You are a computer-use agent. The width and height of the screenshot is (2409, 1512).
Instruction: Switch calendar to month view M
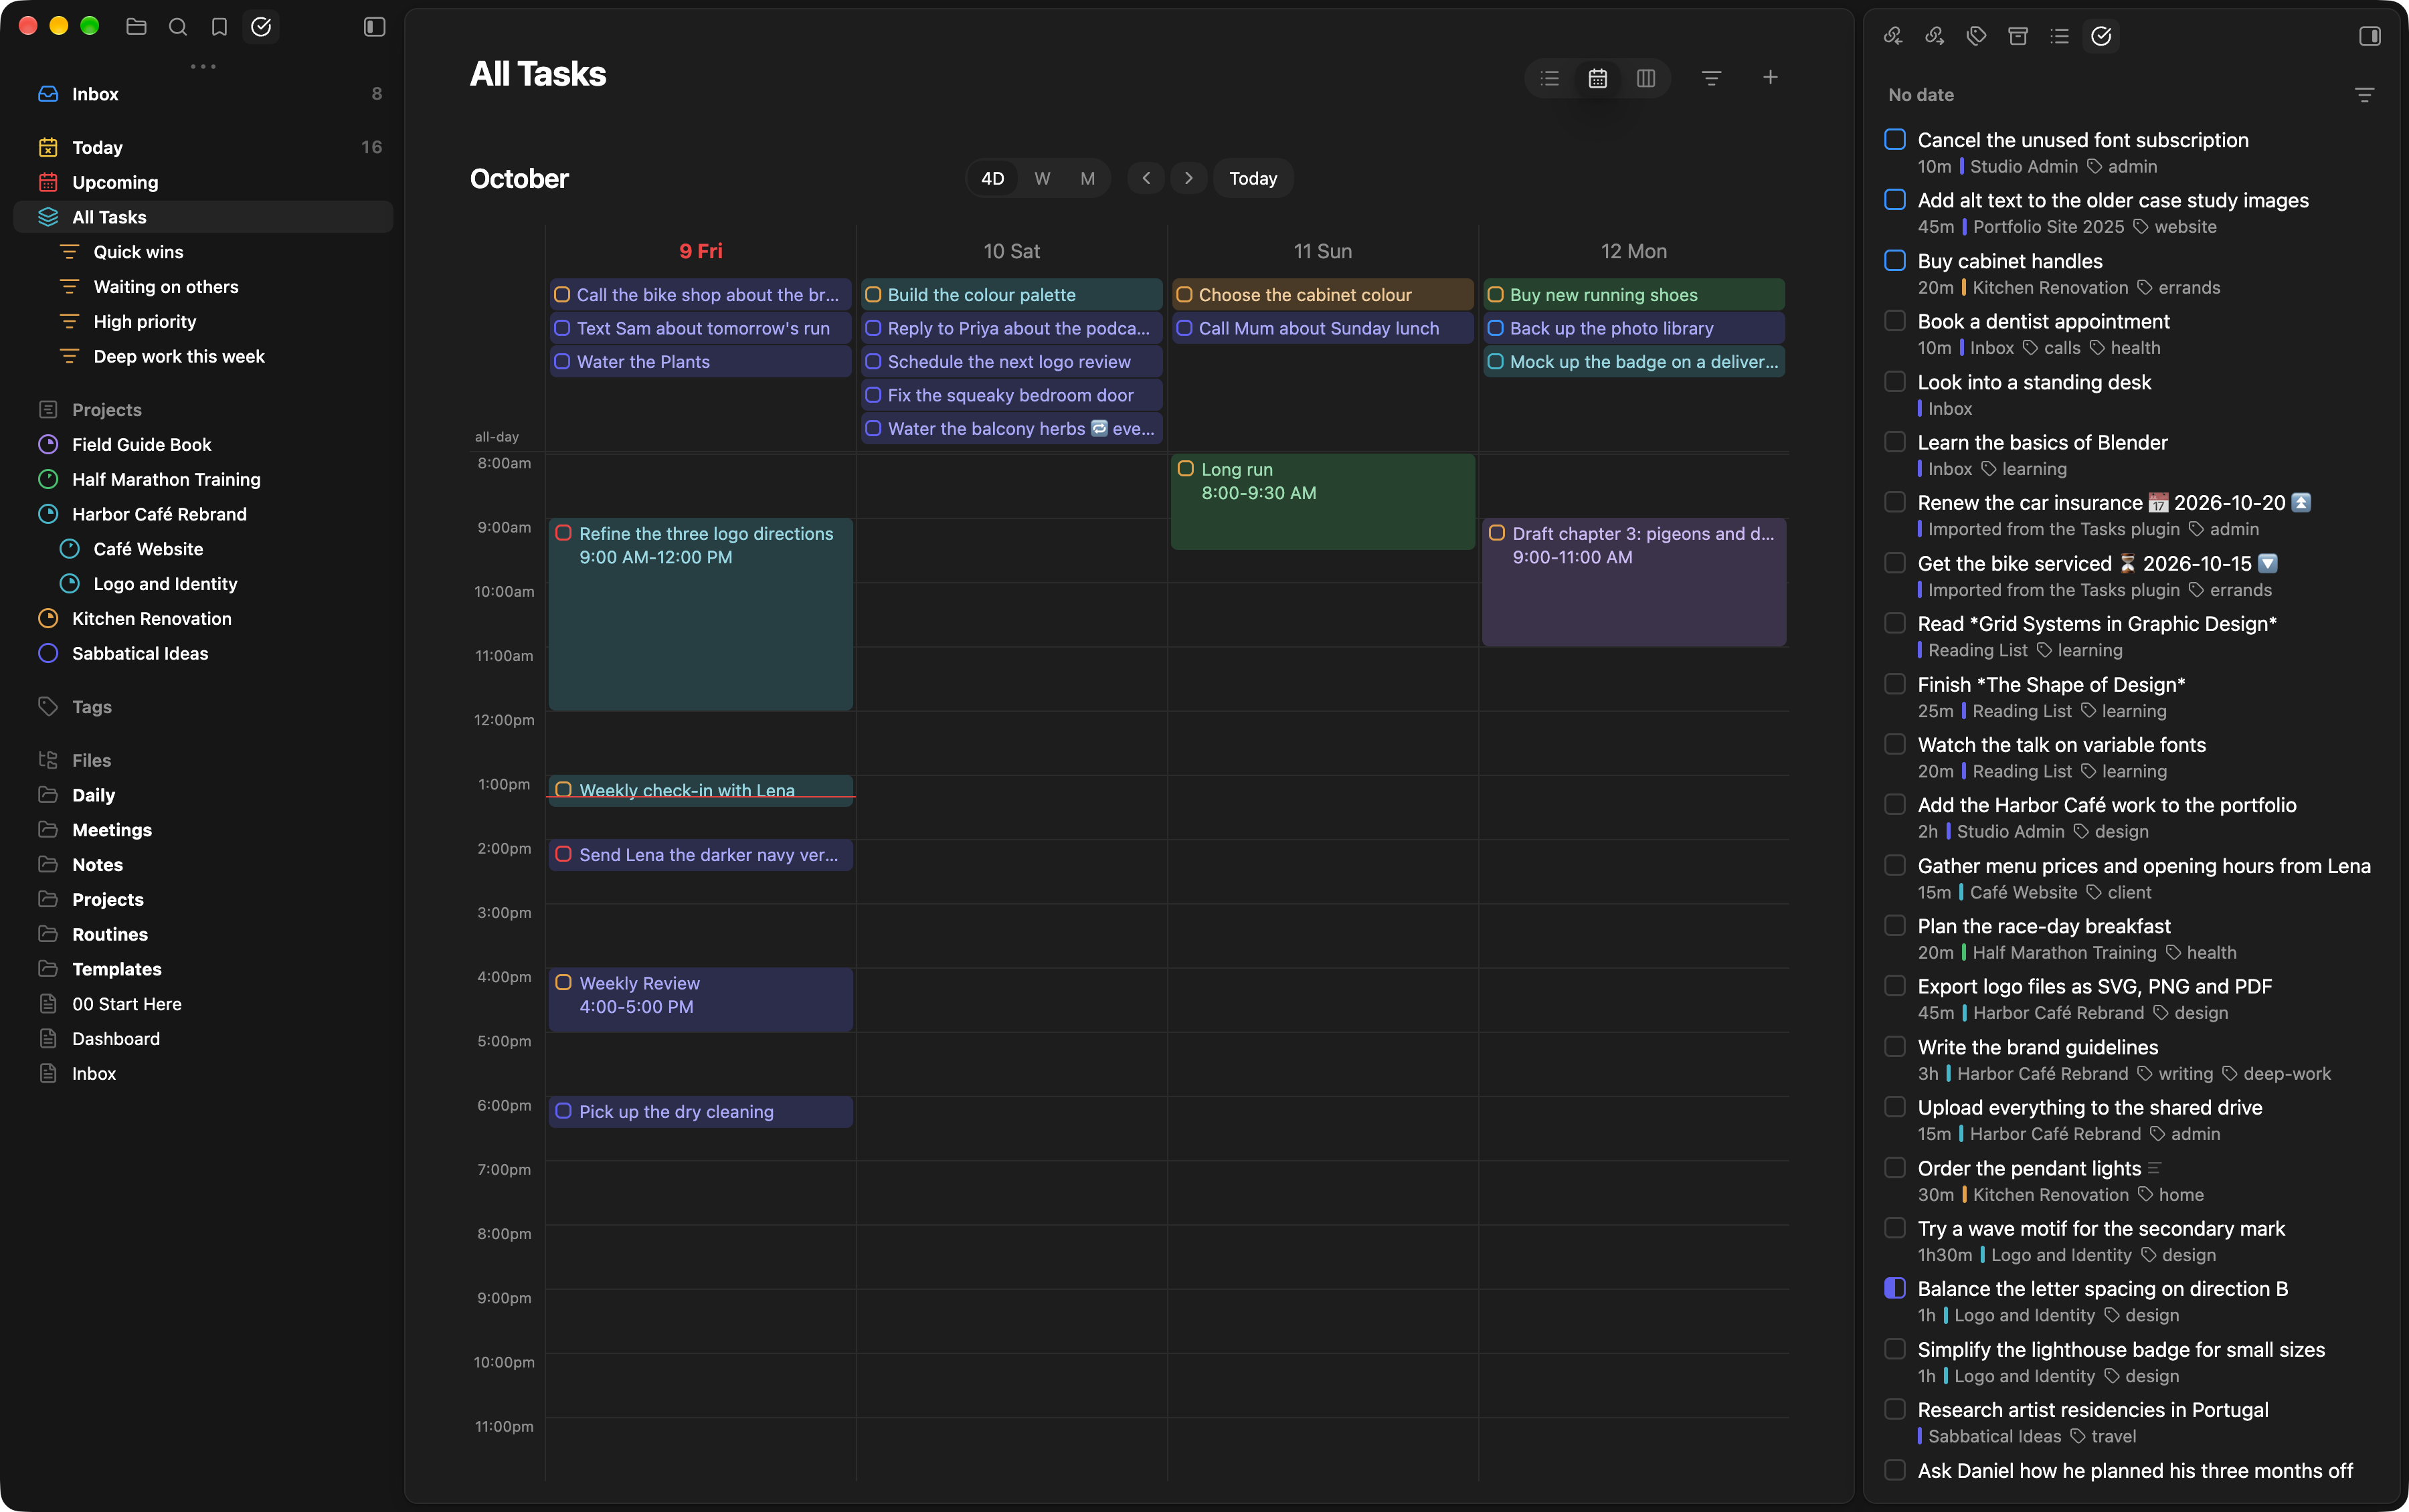pos(1088,178)
